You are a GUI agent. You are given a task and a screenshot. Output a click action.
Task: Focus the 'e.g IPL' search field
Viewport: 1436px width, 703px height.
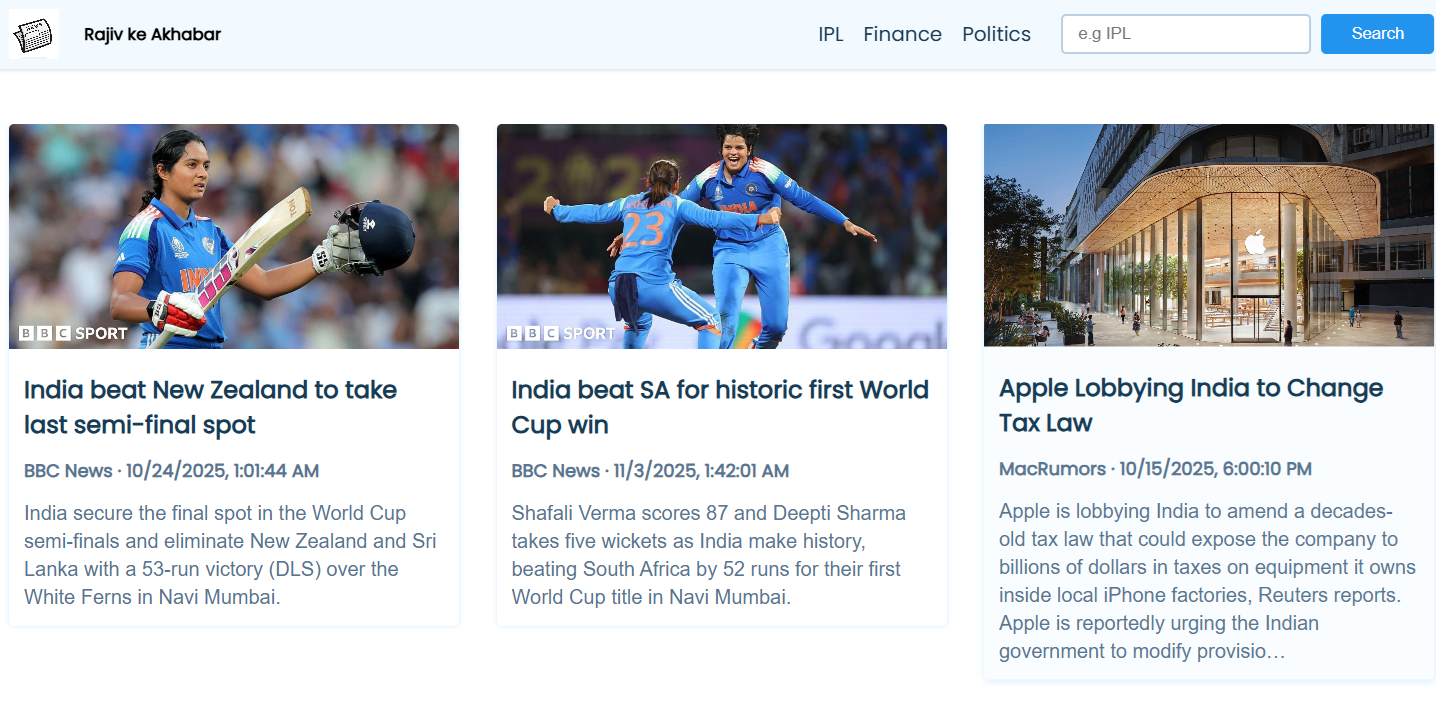(x=1185, y=34)
